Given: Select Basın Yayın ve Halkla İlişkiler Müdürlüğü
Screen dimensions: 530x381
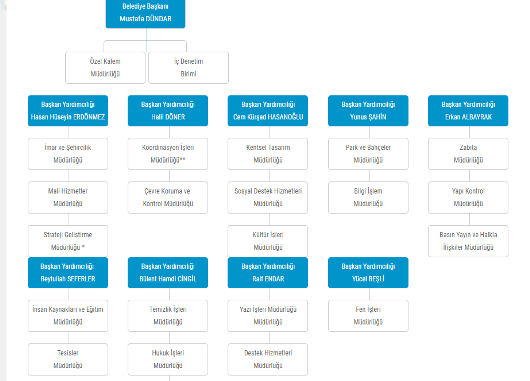Looking at the screenshot, I should (468, 241).
